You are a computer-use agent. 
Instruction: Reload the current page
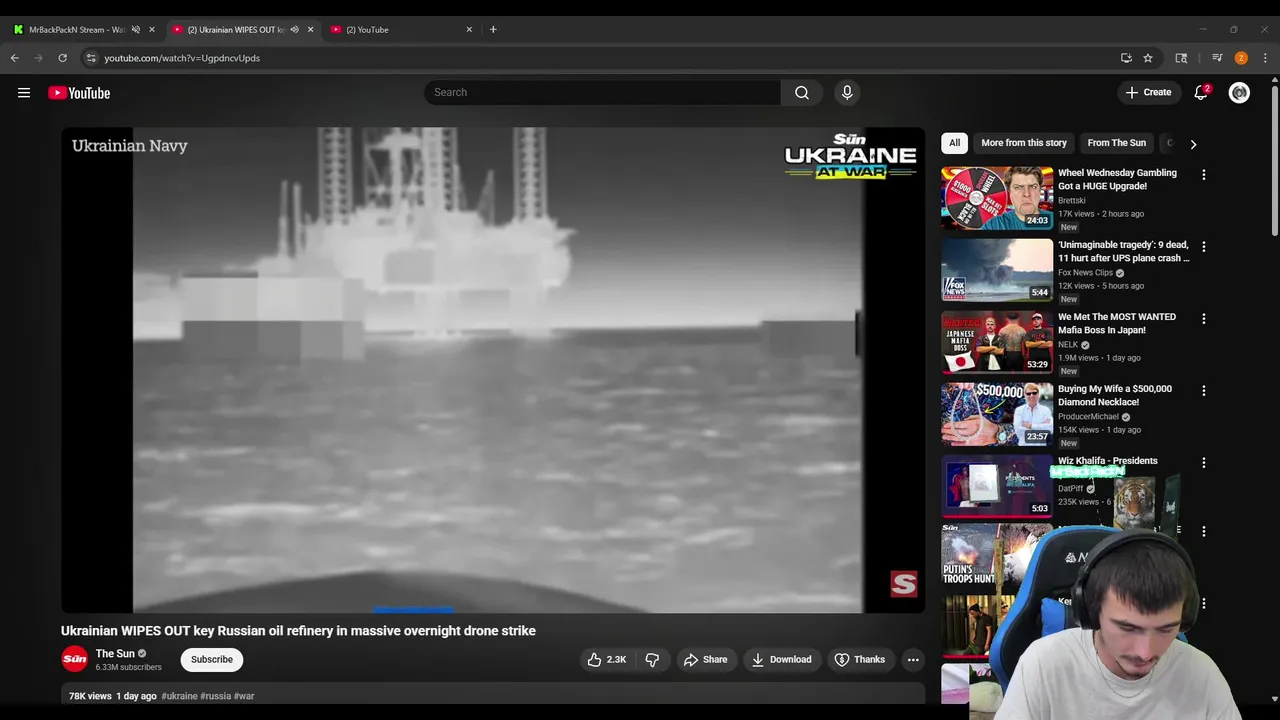(x=62, y=58)
